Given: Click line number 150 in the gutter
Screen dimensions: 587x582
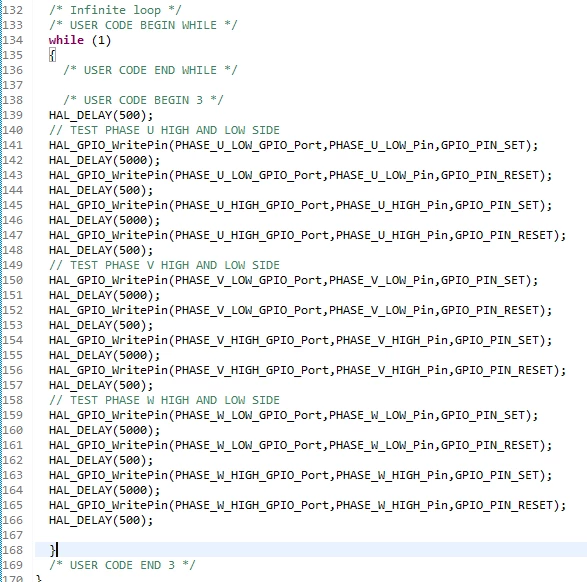Looking at the screenshot, I should (x=12, y=280).
